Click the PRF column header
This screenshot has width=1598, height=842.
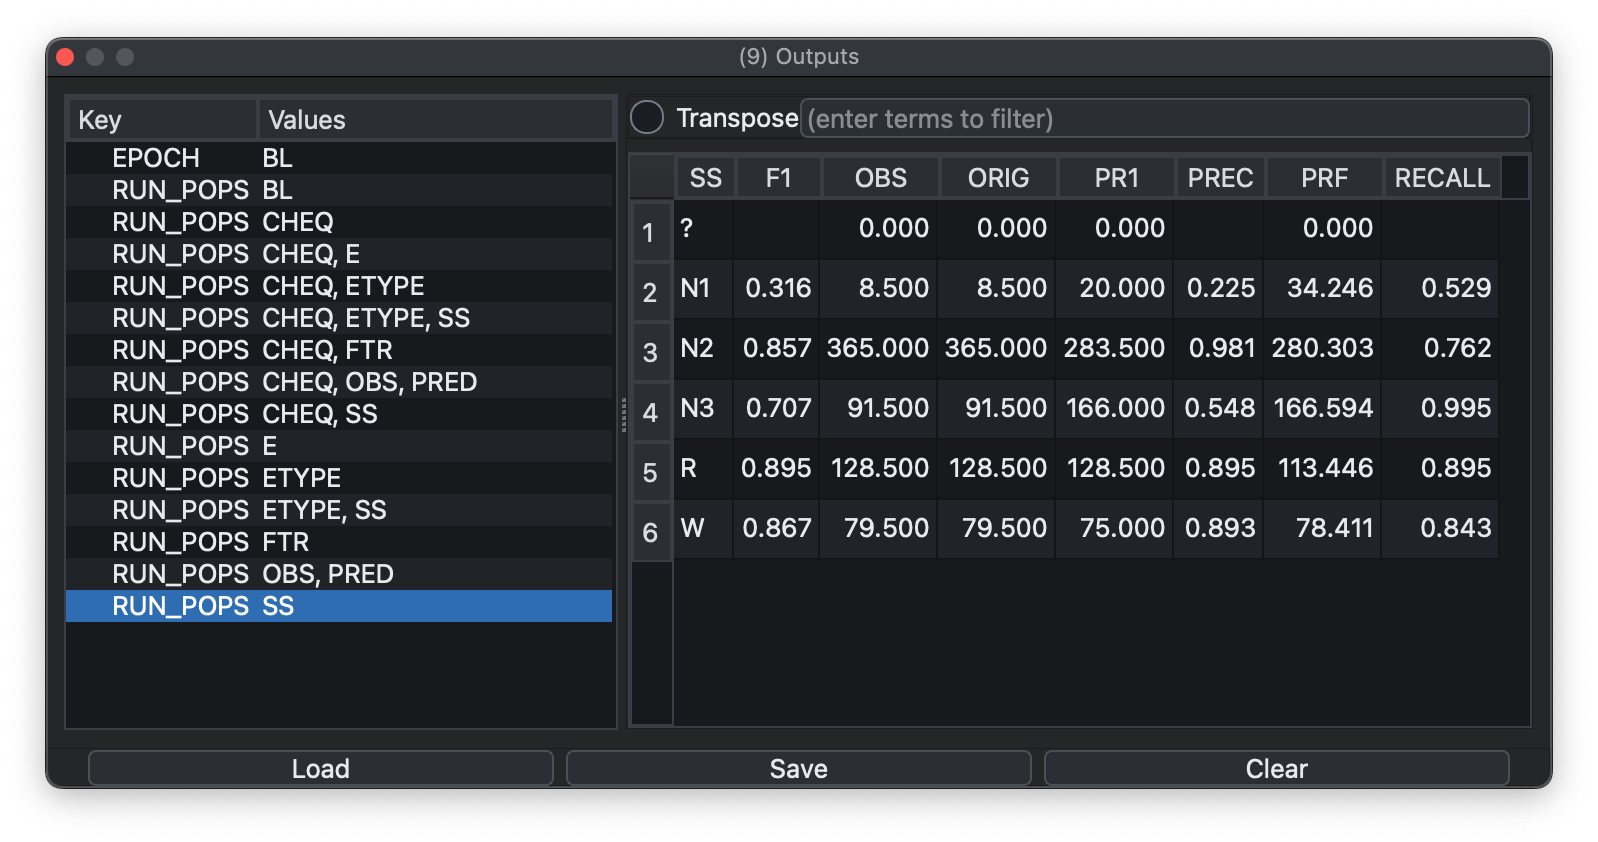(x=1324, y=178)
